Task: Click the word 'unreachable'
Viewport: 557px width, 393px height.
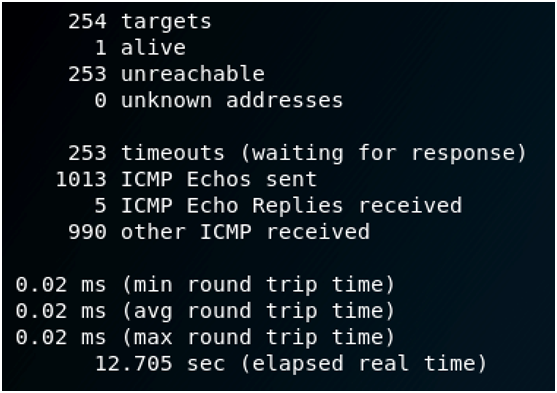Action: pyautogui.click(x=193, y=74)
